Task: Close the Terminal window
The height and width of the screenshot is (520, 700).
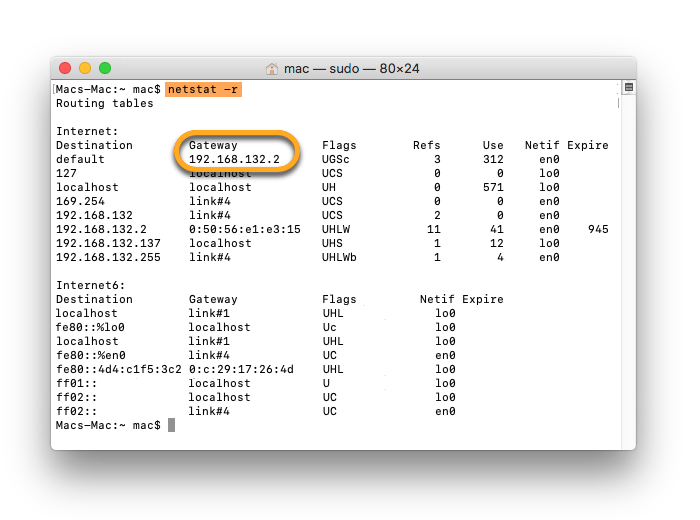Action: coord(65,68)
